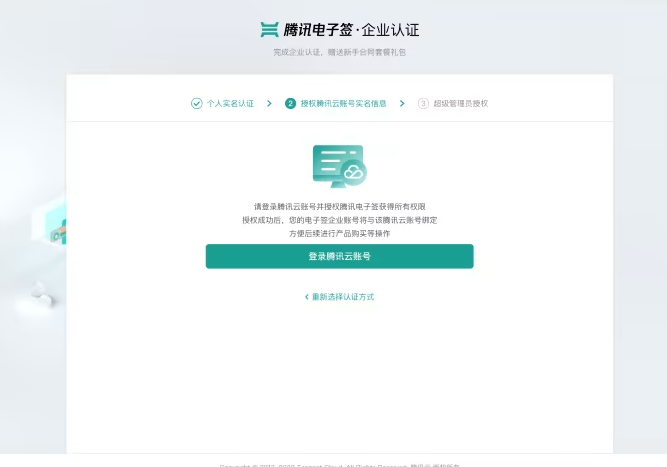Click the 登录腾讯云账号 button
The image size is (667, 467).
click(339, 256)
